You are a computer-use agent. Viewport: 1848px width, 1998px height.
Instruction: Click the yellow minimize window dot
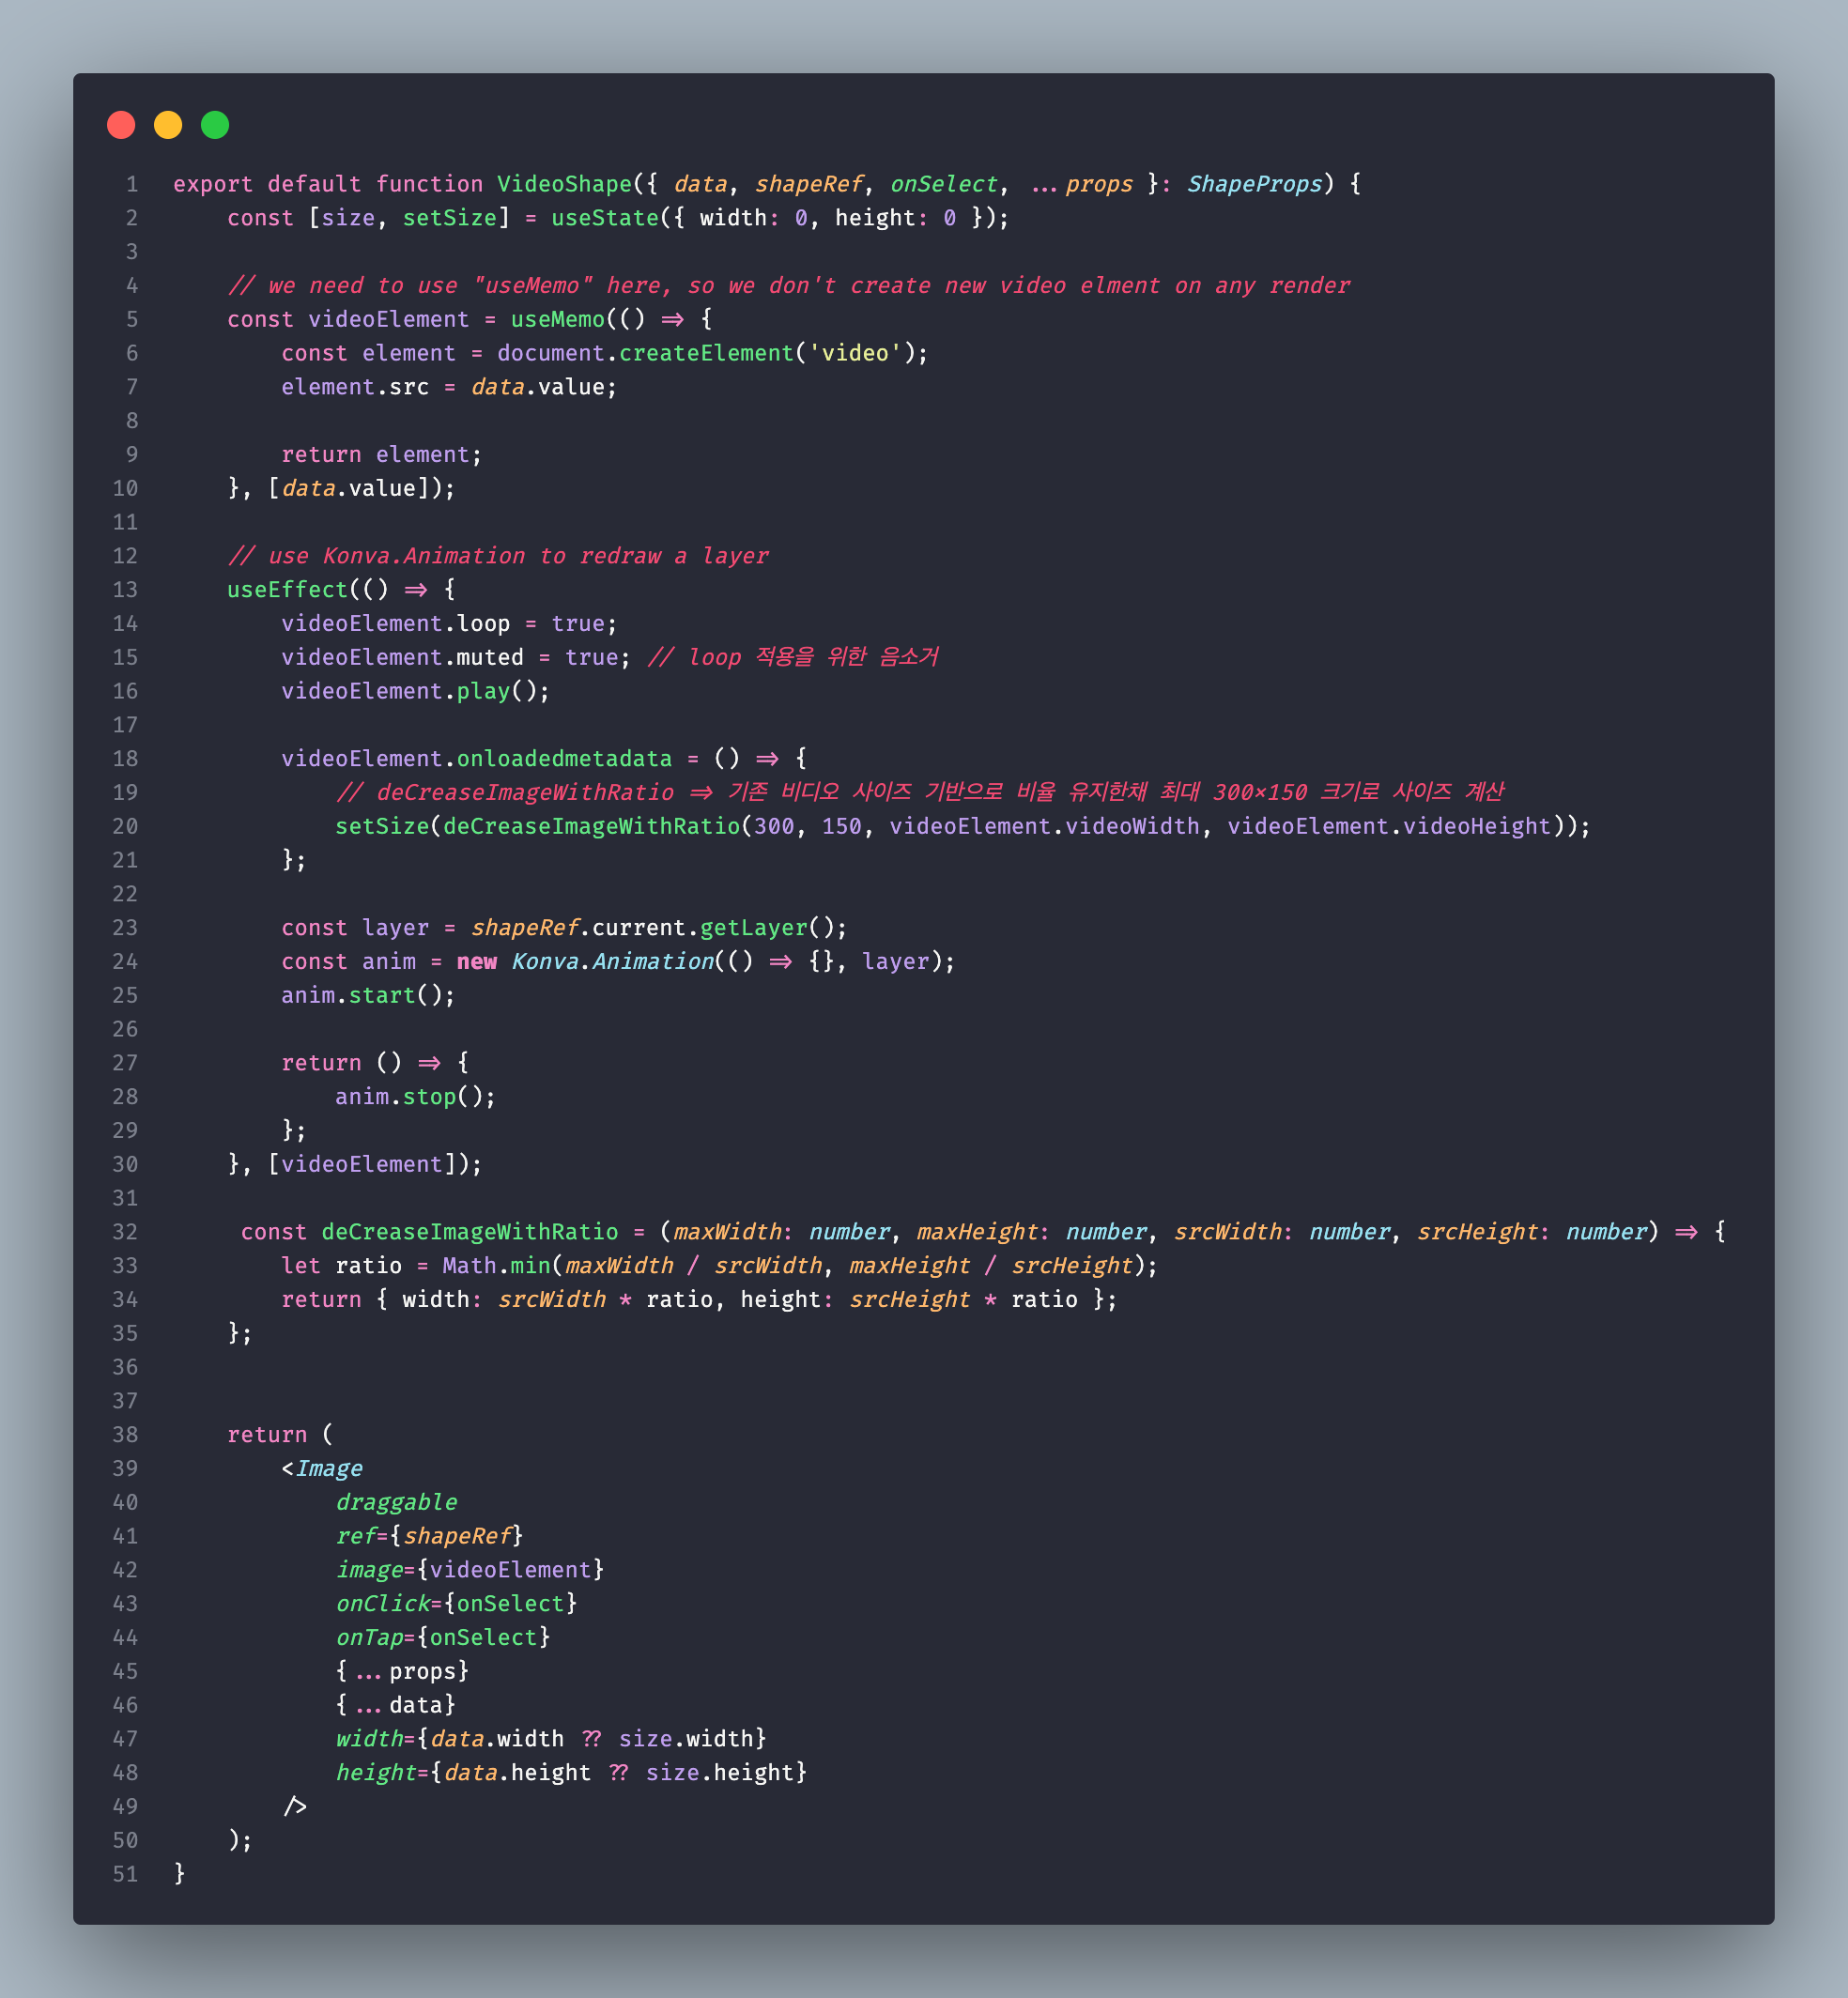[168, 125]
